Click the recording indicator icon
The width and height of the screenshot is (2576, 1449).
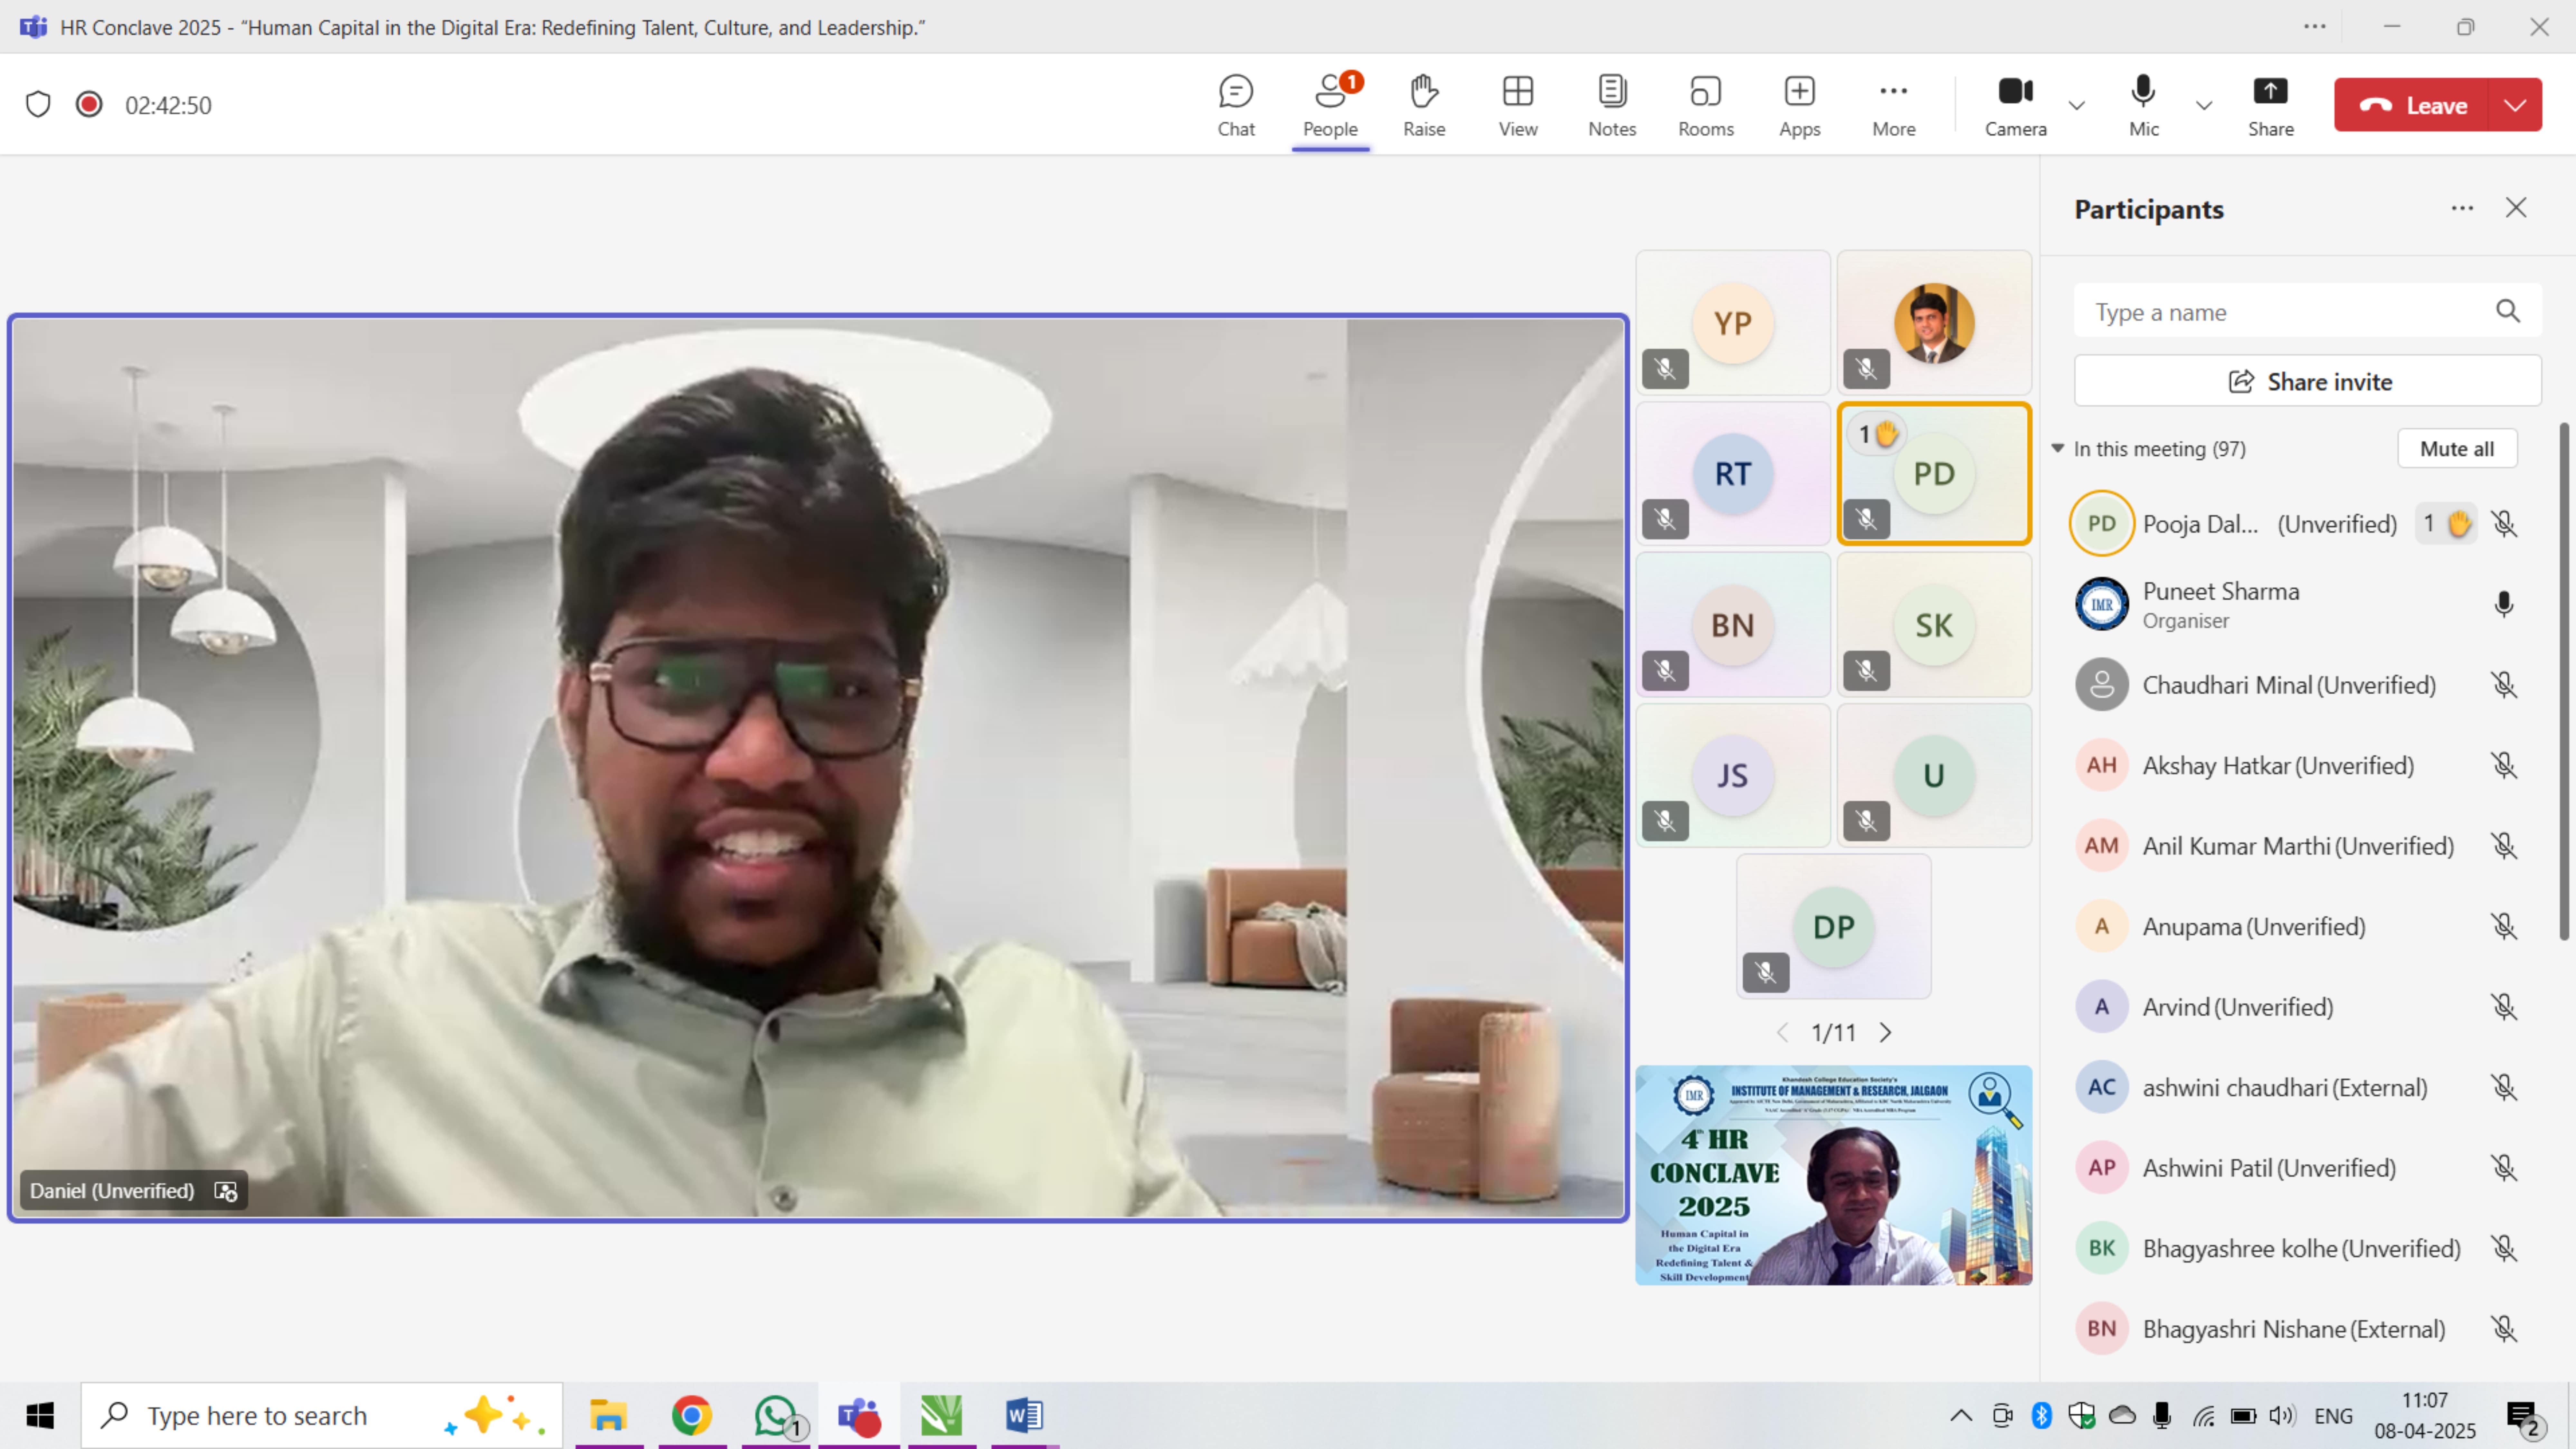[89, 104]
